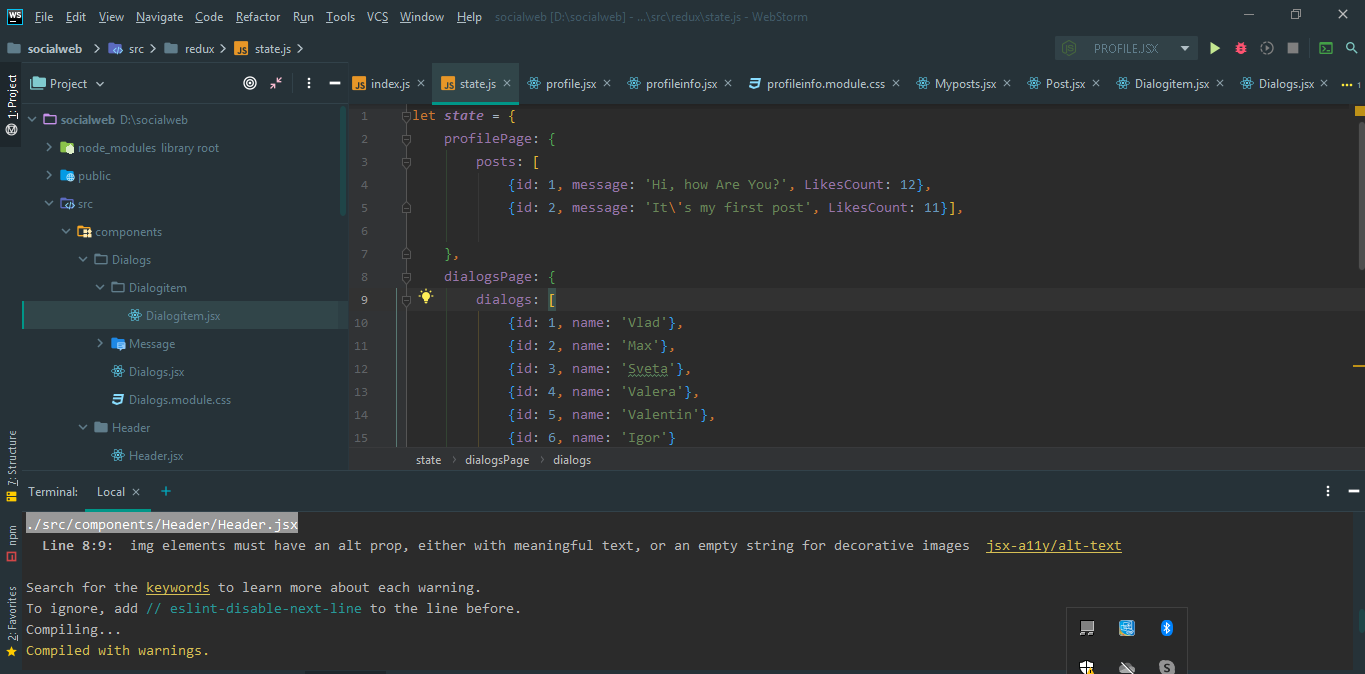Image resolution: width=1365 pixels, height=674 pixels.
Task: Toggle the Structure tool window stripe button
Action: (x=12, y=465)
